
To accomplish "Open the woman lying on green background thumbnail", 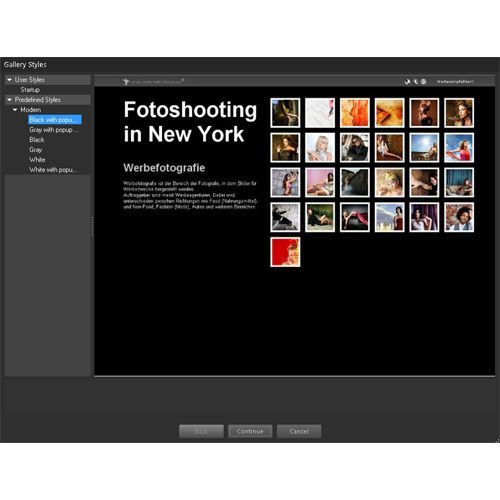I will (x=320, y=217).
